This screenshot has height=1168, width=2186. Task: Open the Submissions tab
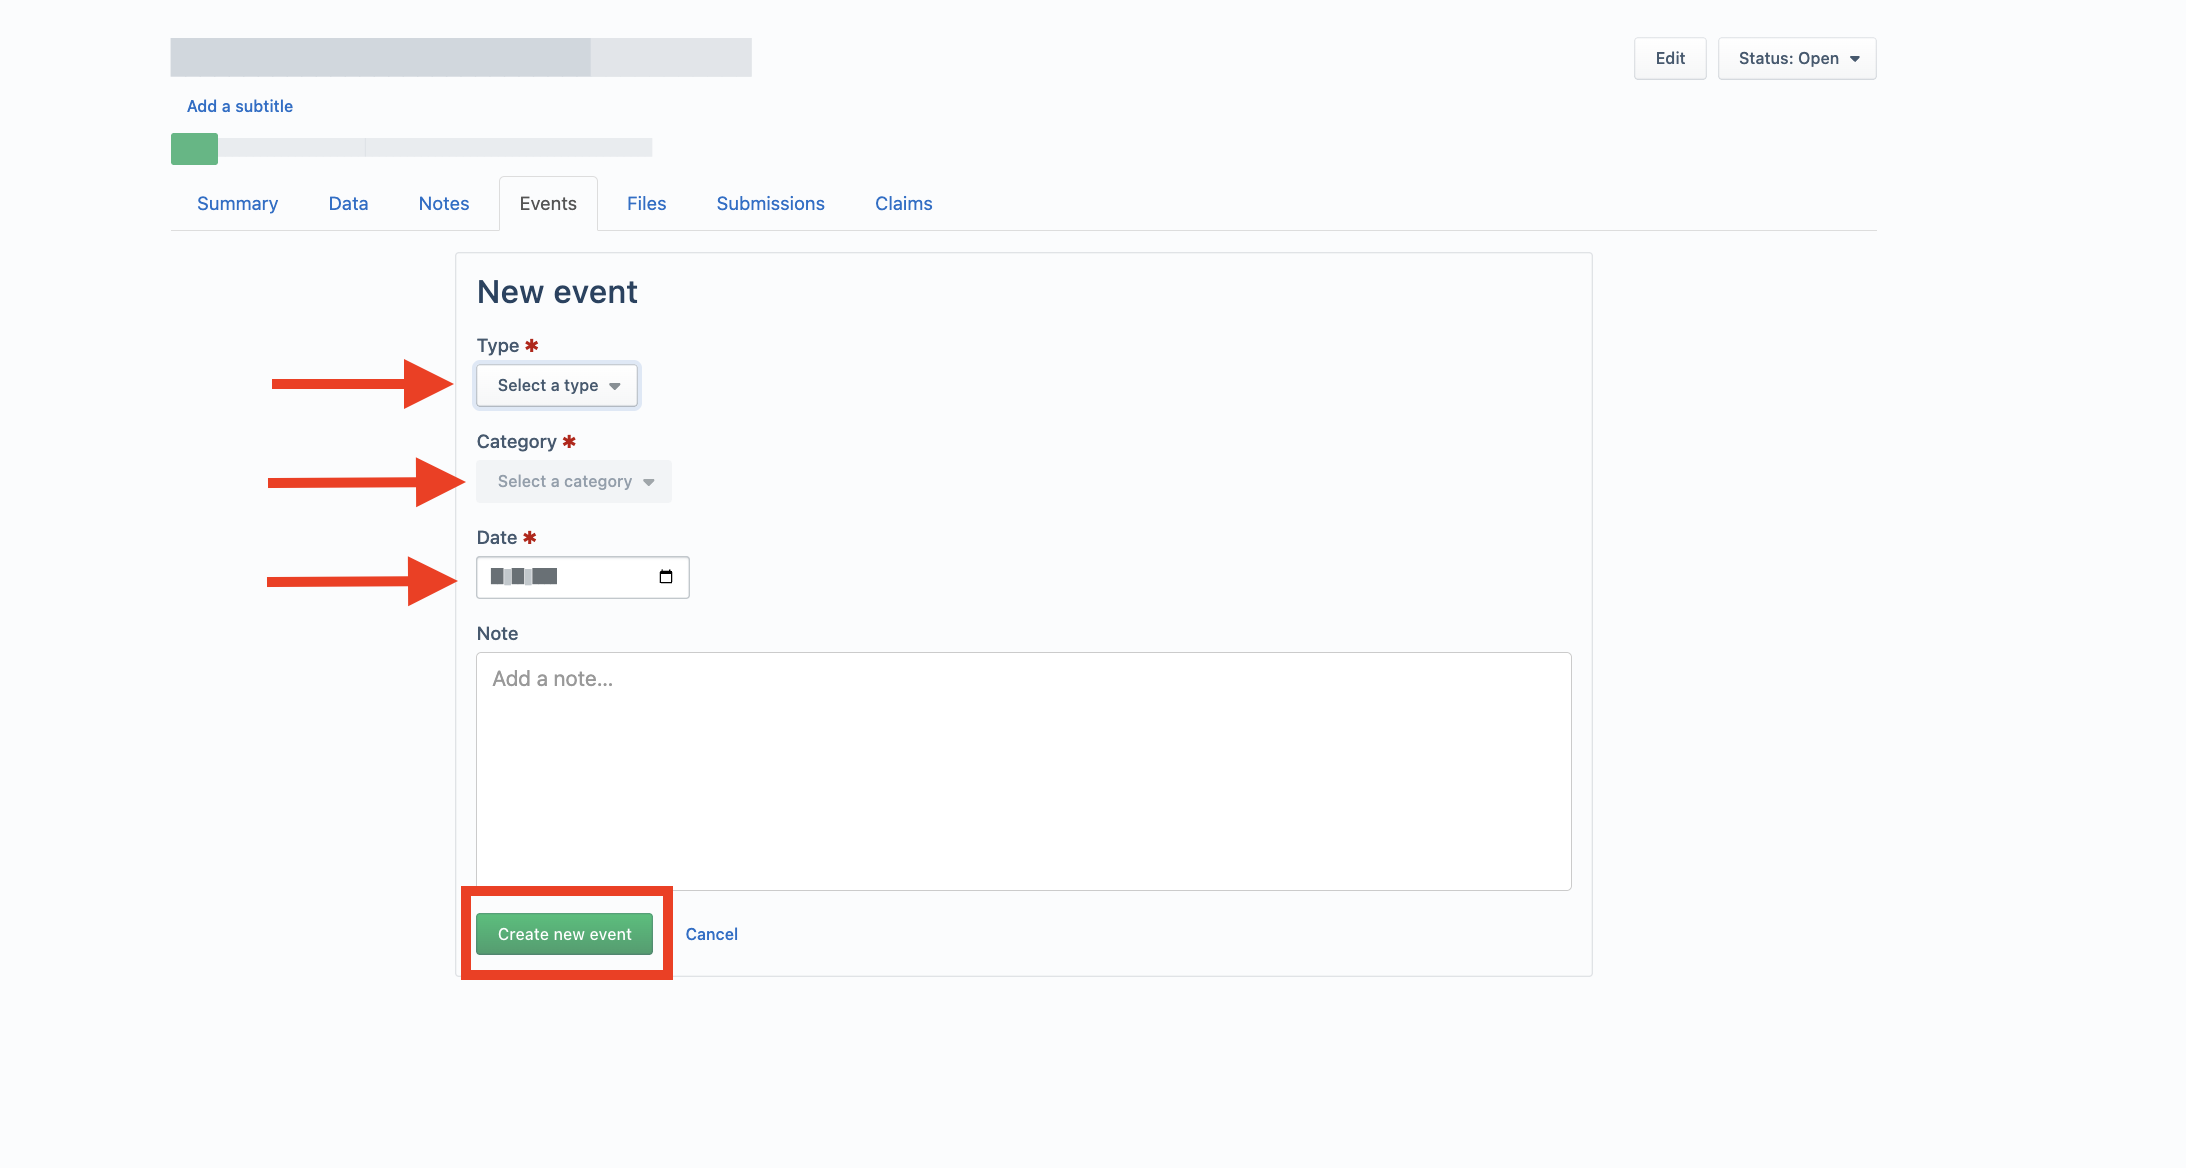(770, 203)
